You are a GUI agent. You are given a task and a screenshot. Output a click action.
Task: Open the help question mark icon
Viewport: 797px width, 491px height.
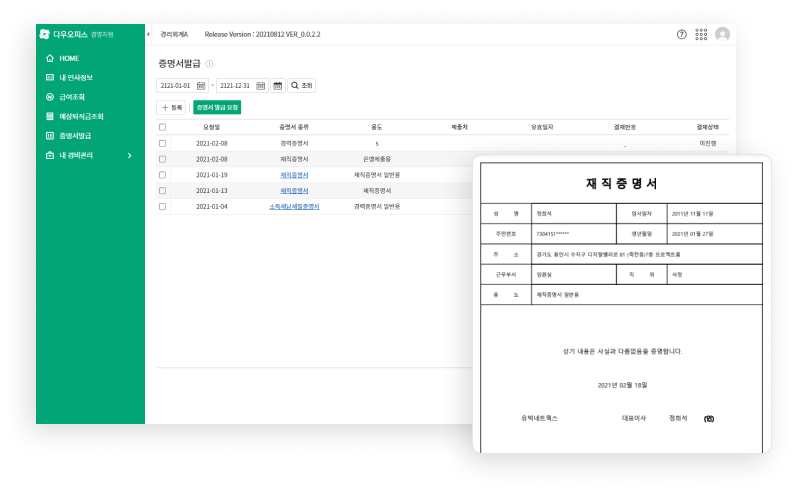tap(682, 34)
